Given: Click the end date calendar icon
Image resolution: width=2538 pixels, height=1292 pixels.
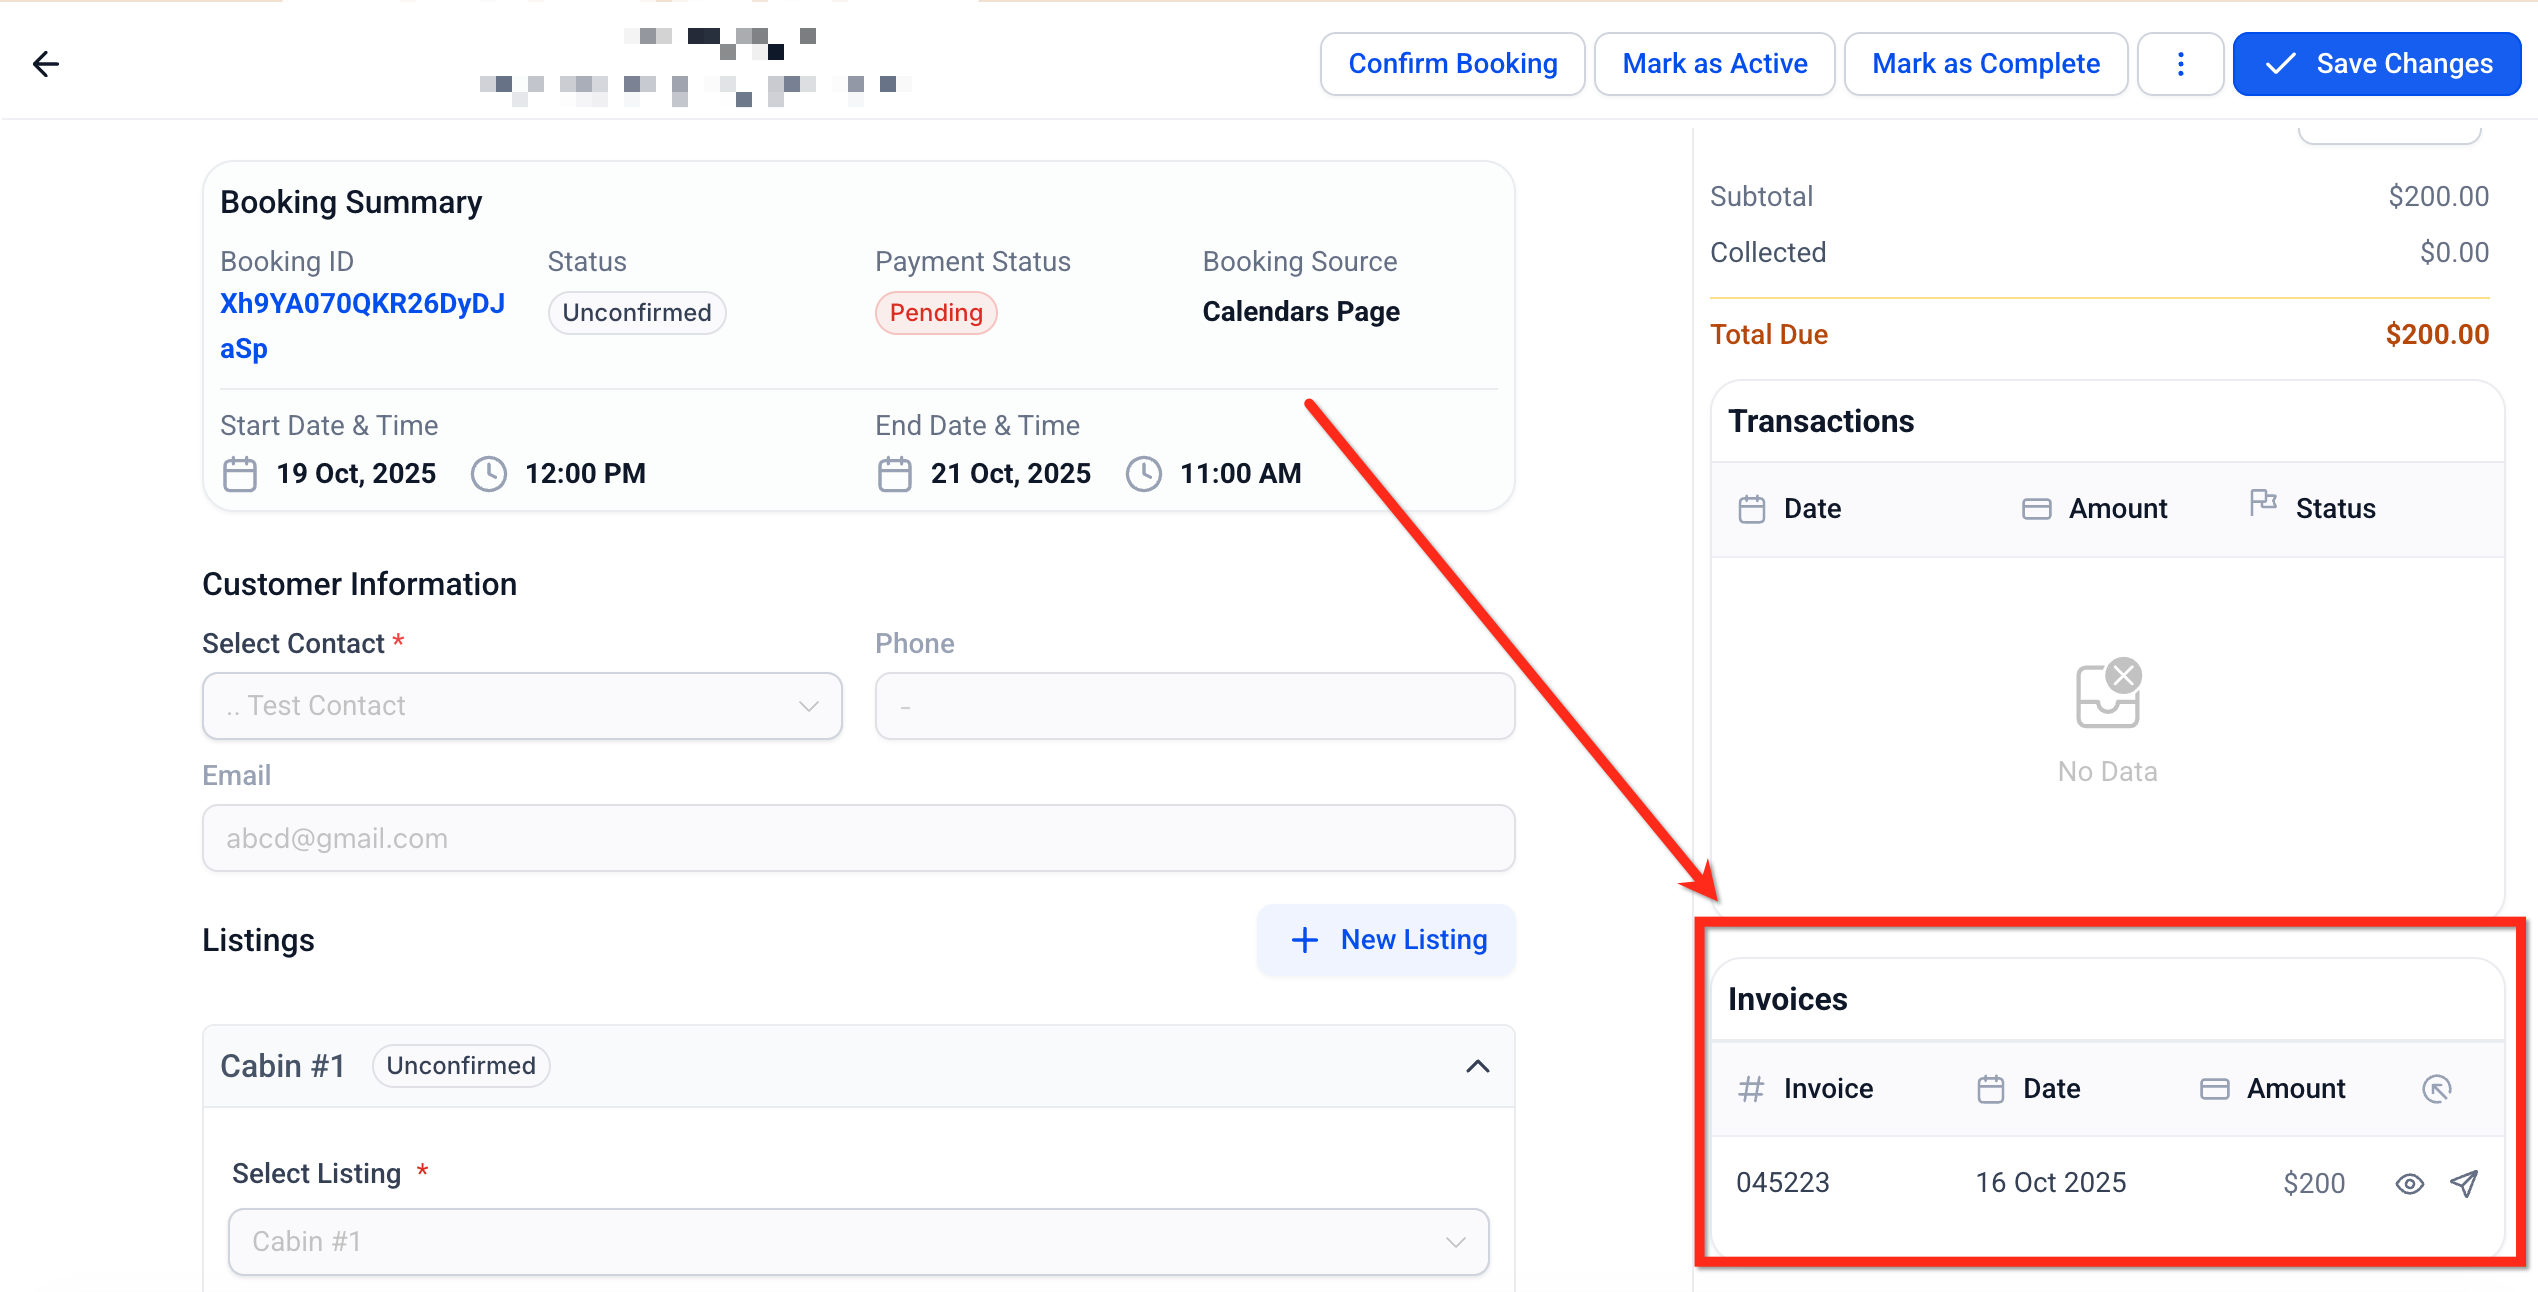Looking at the screenshot, I should pyautogui.click(x=894, y=474).
